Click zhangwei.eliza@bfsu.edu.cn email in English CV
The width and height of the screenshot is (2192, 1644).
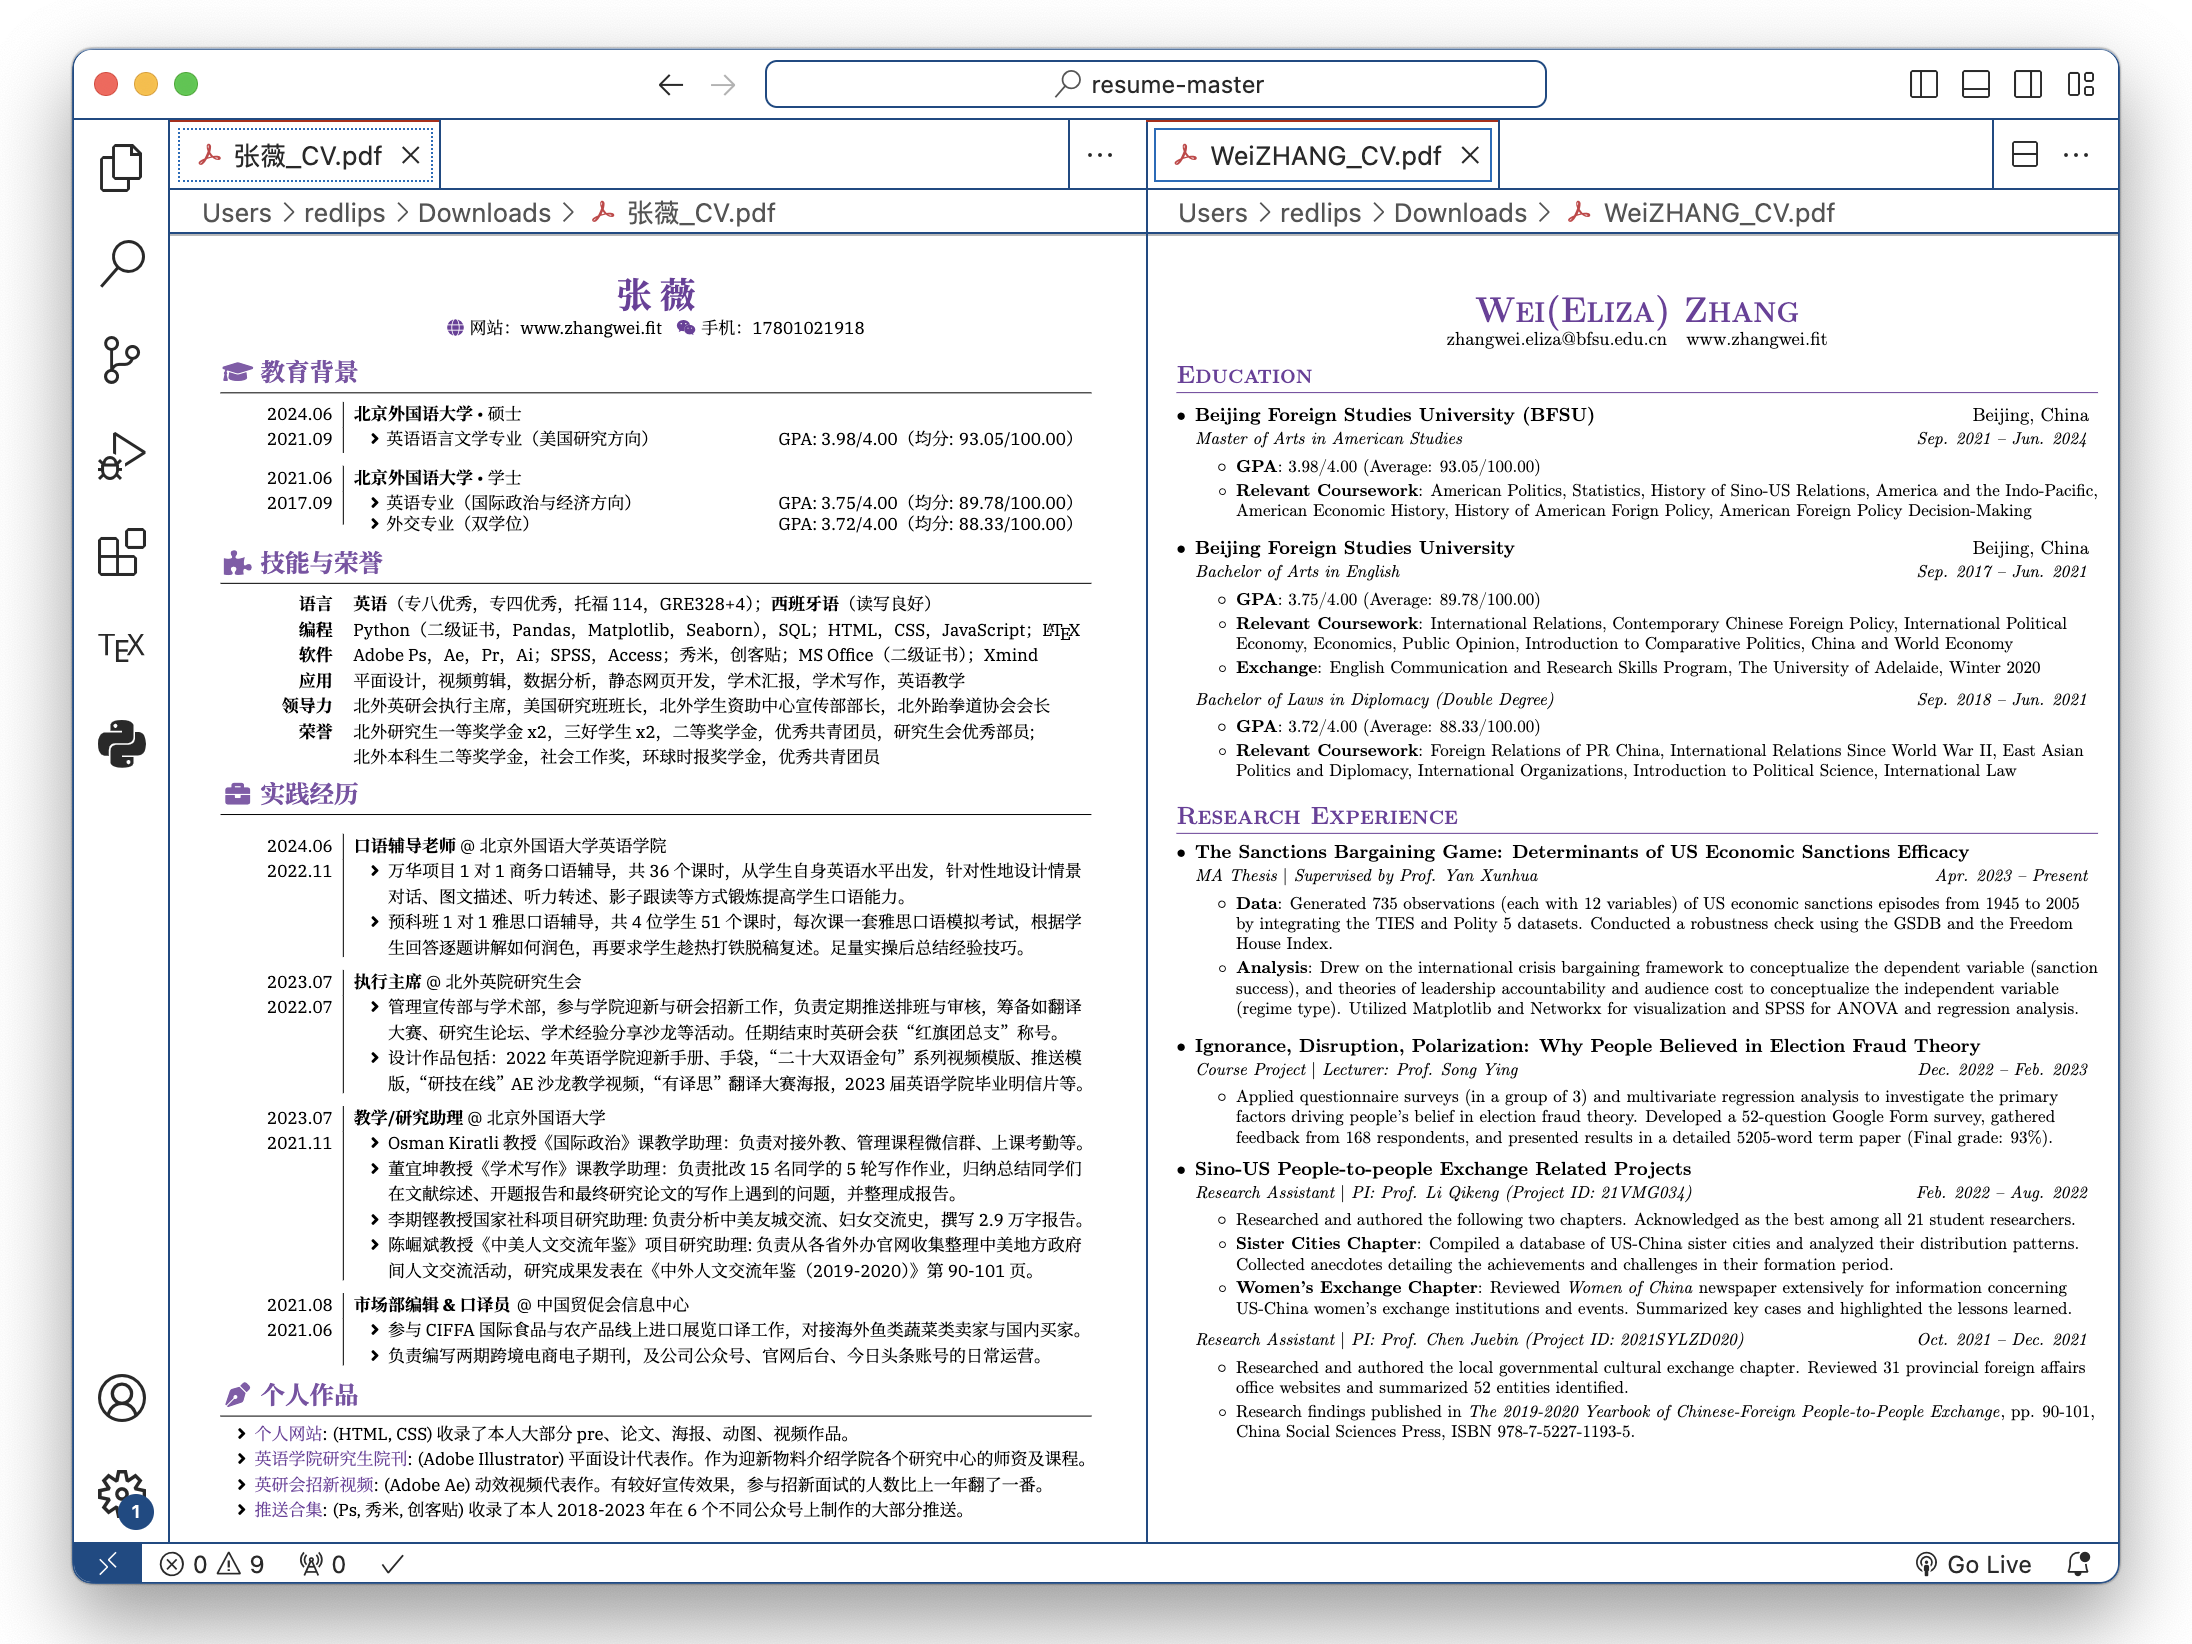(x=1556, y=339)
